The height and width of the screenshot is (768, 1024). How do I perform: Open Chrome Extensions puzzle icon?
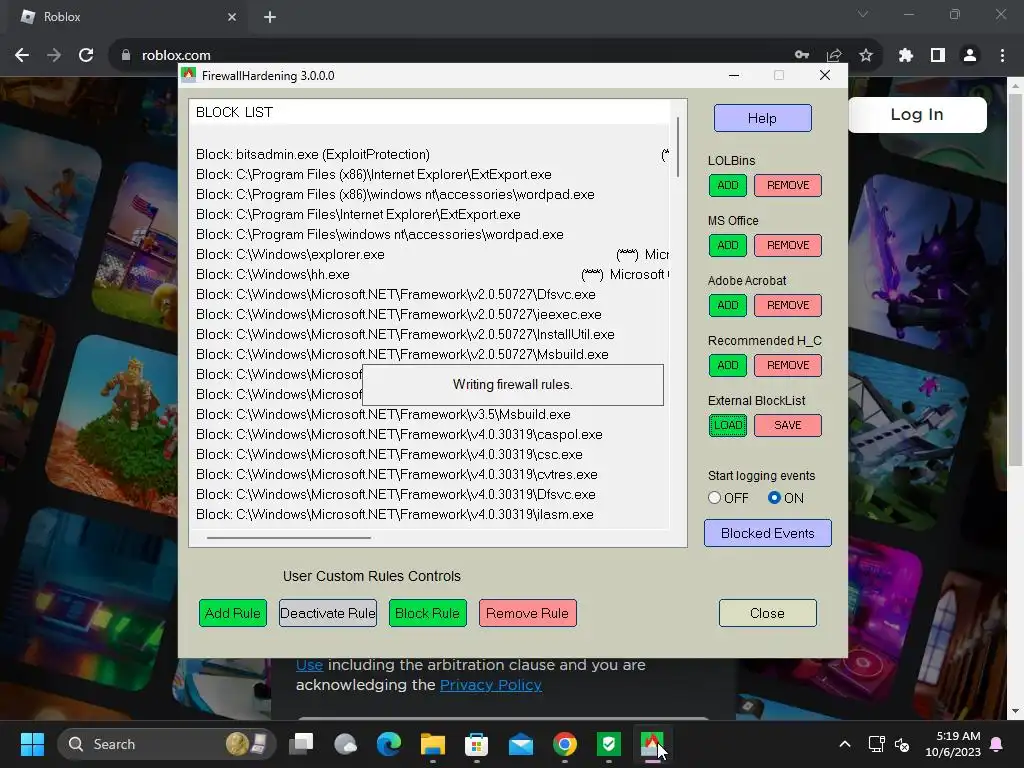point(906,56)
